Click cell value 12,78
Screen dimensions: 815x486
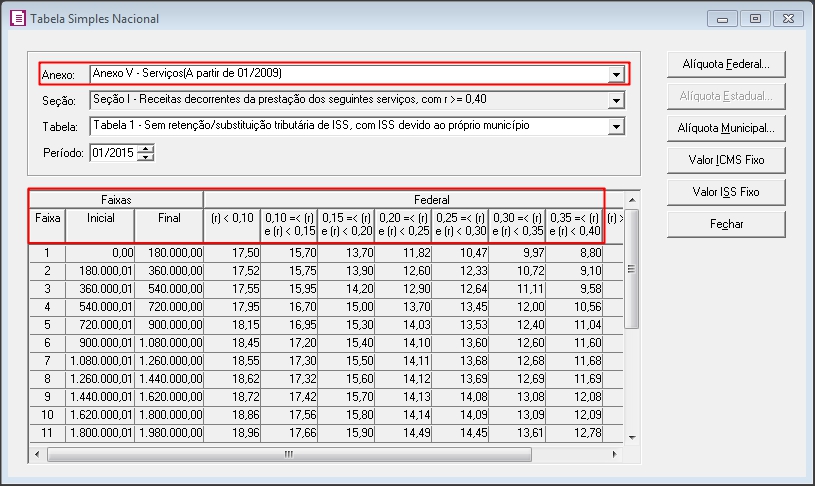pos(574,433)
